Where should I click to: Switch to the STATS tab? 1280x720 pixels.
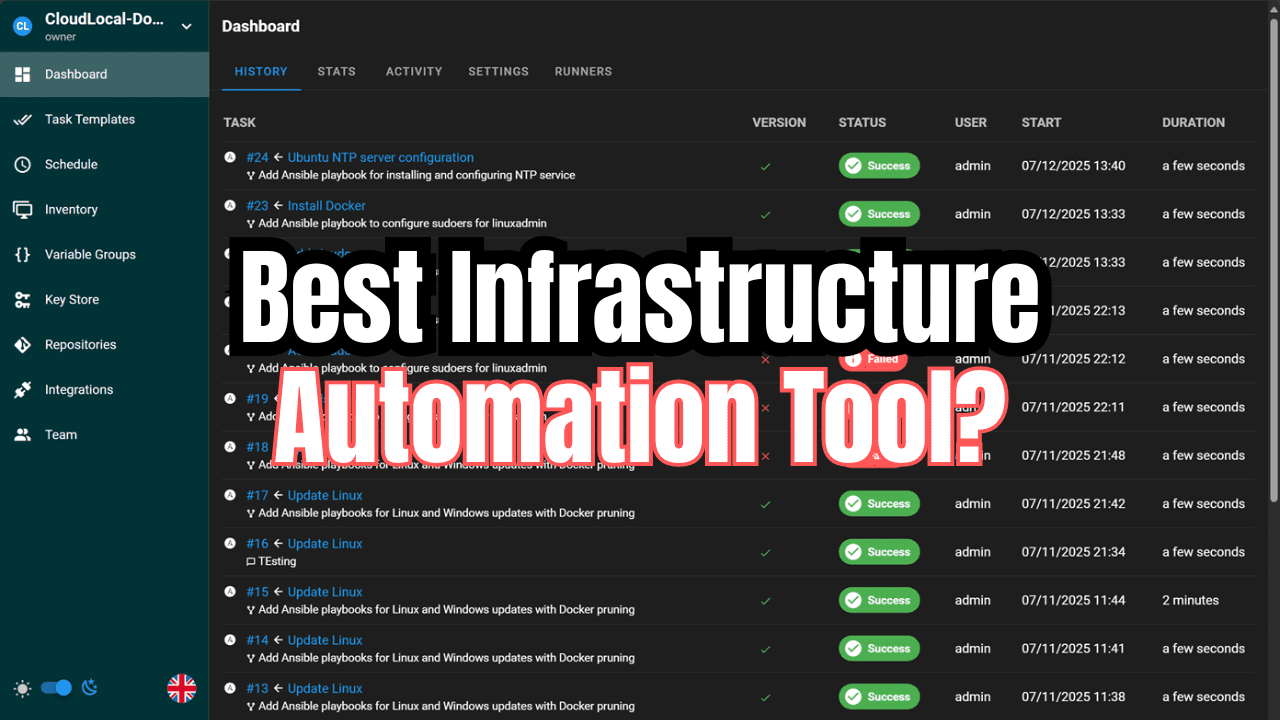336,71
